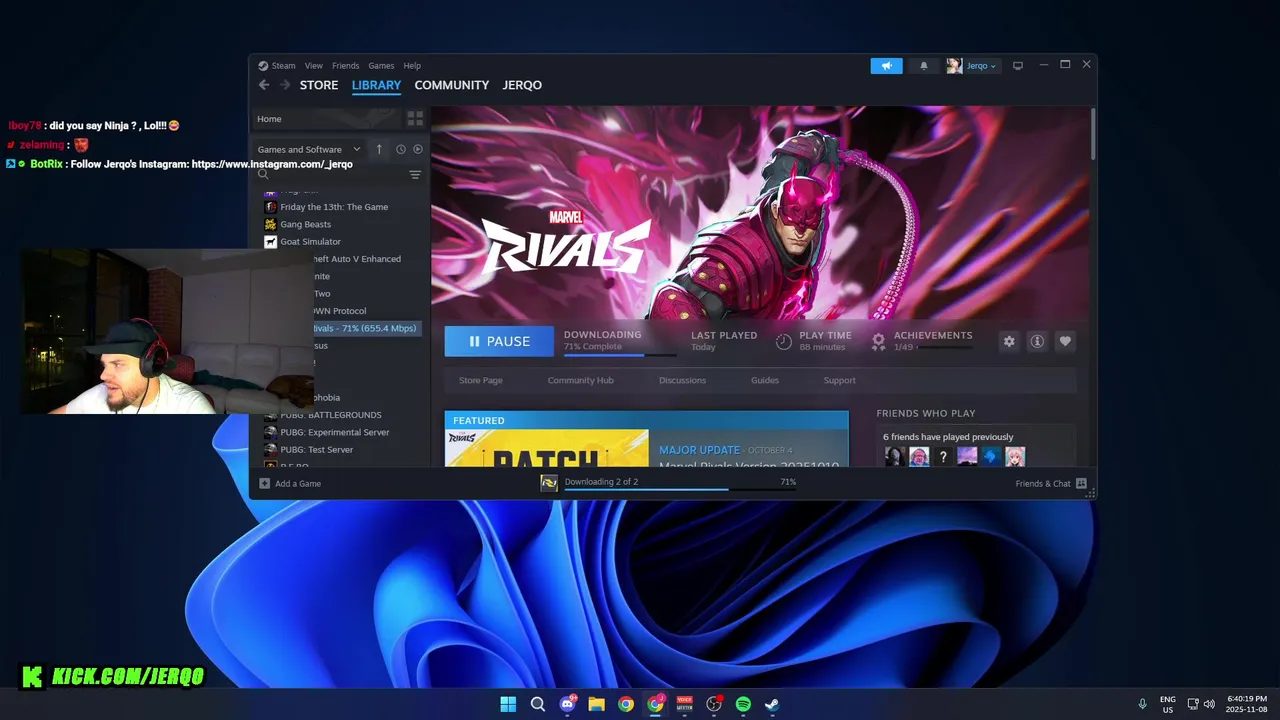The image size is (1280, 720).
Task: Open File Explorer from the taskbar
Action: (x=596, y=704)
